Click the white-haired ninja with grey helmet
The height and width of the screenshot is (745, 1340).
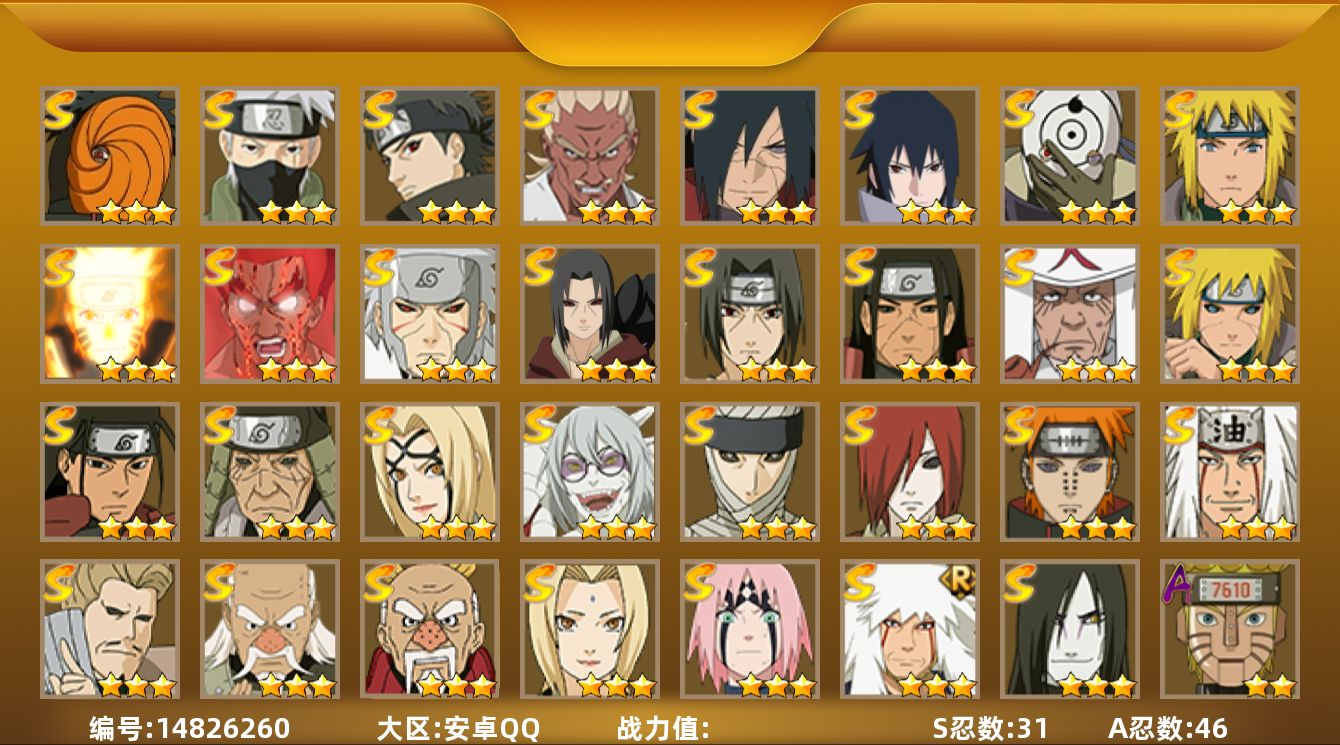point(430,314)
